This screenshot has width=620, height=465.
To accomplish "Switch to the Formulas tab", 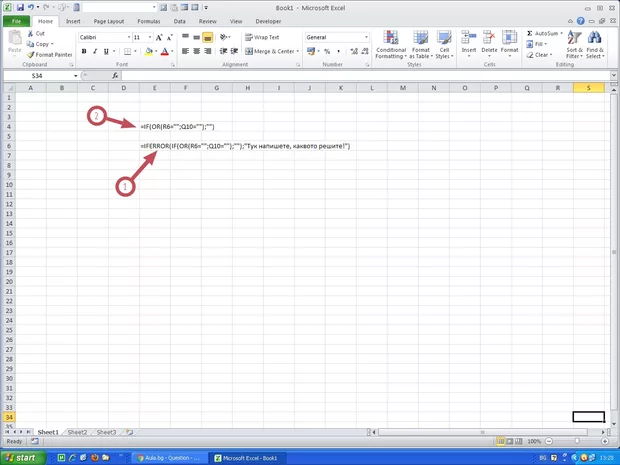I will pos(149,21).
